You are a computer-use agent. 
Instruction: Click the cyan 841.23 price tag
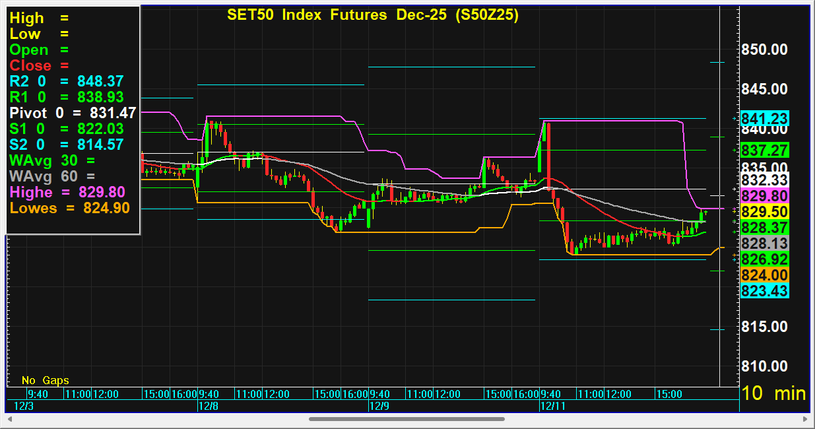(765, 118)
